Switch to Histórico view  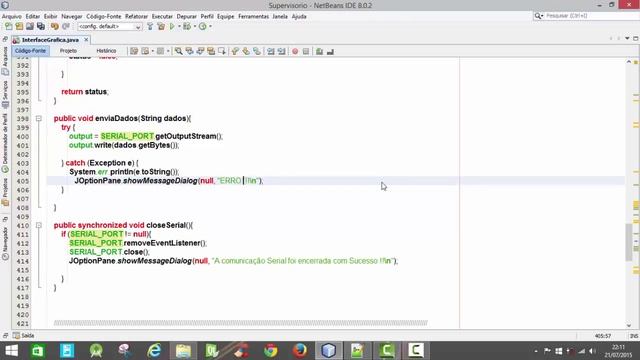[106, 51]
